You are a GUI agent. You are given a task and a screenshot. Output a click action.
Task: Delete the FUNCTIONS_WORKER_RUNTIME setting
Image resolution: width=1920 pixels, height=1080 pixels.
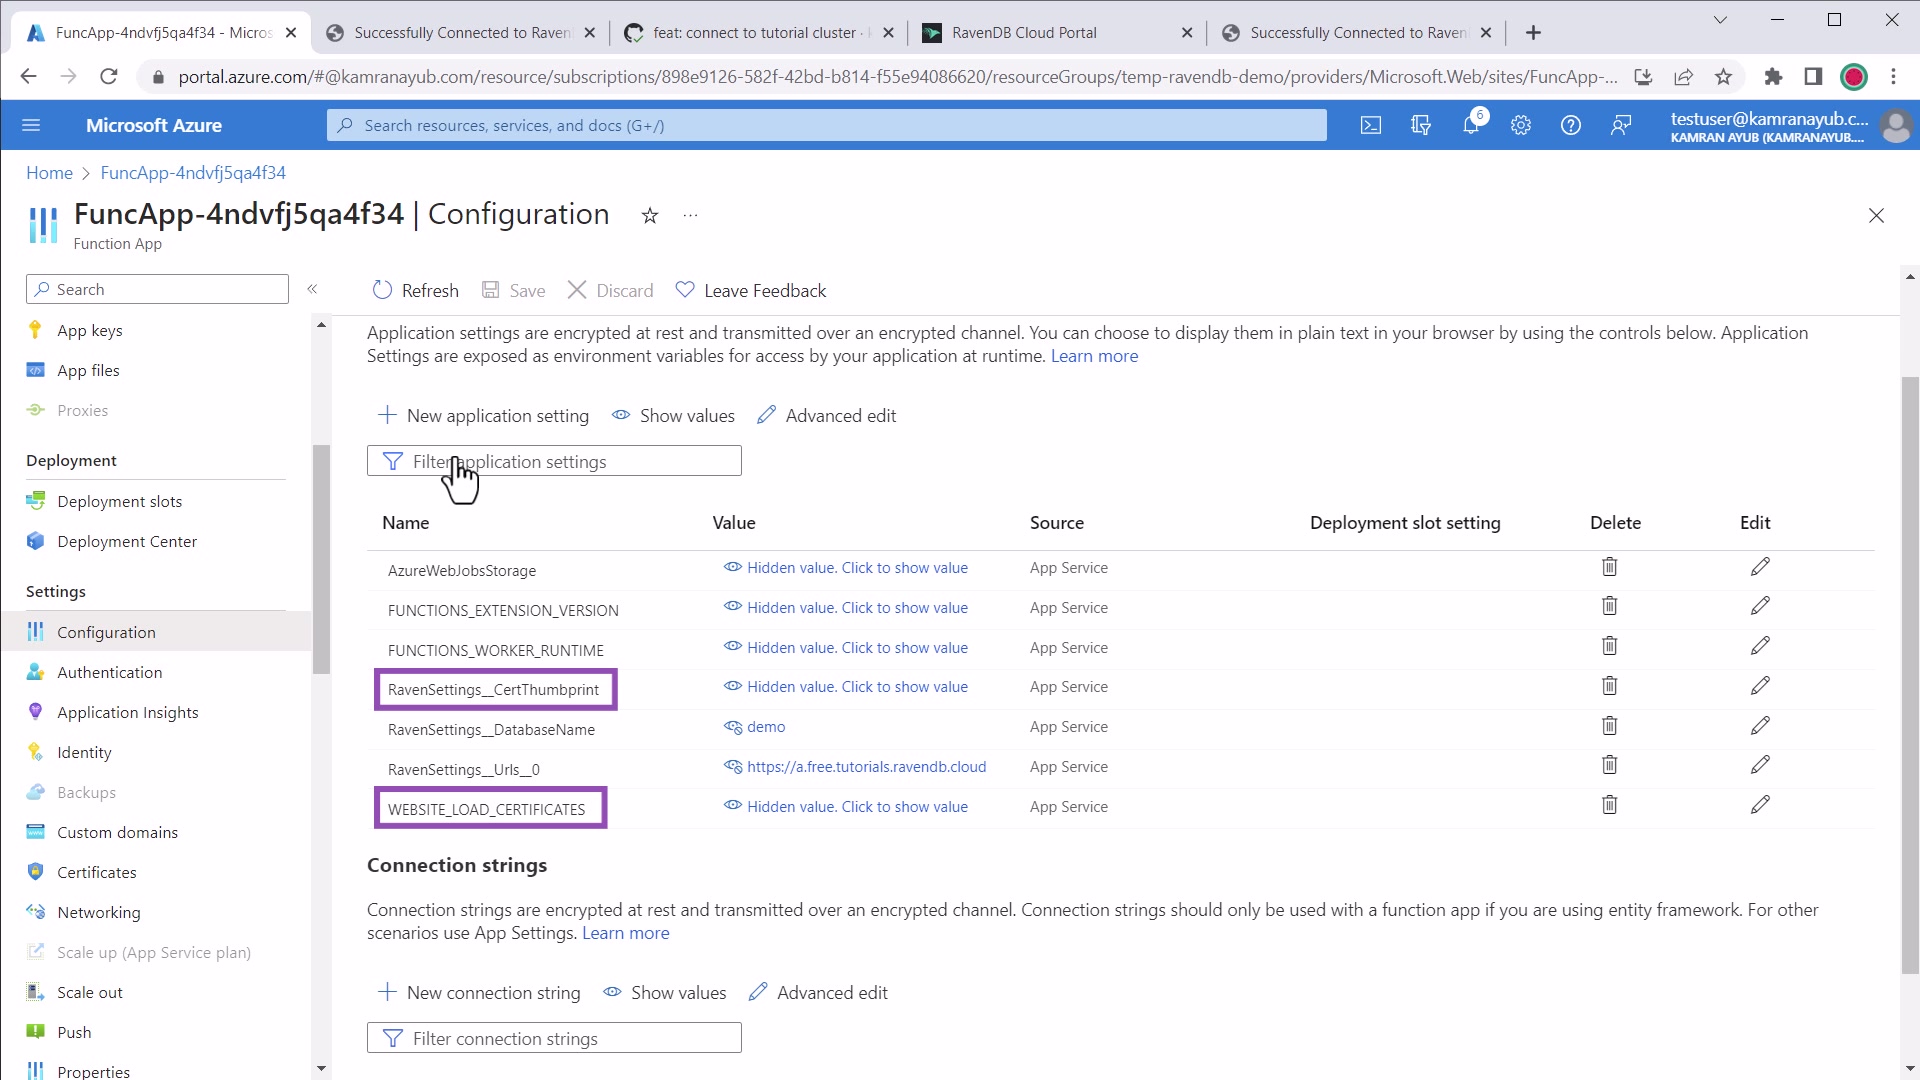pyautogui.click(x=1609, y=646)
